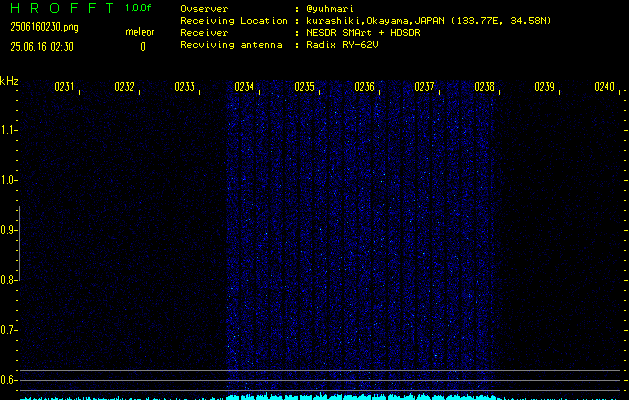Image resolution: width=629 pixels, height=400 pixels.
Task: Click the Receiving Location label
Action: [234, 21]
